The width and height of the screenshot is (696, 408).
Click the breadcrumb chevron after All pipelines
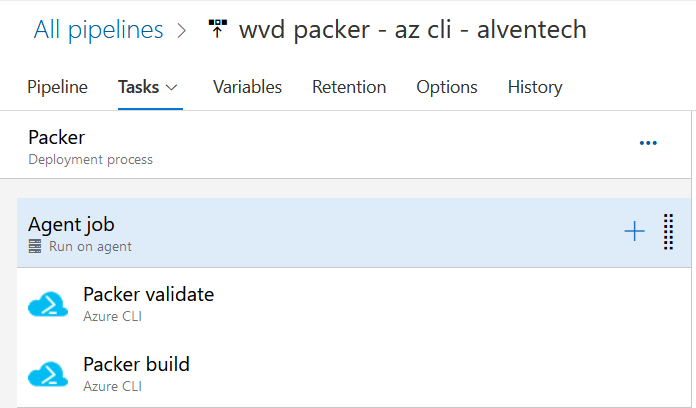point(182,30)
